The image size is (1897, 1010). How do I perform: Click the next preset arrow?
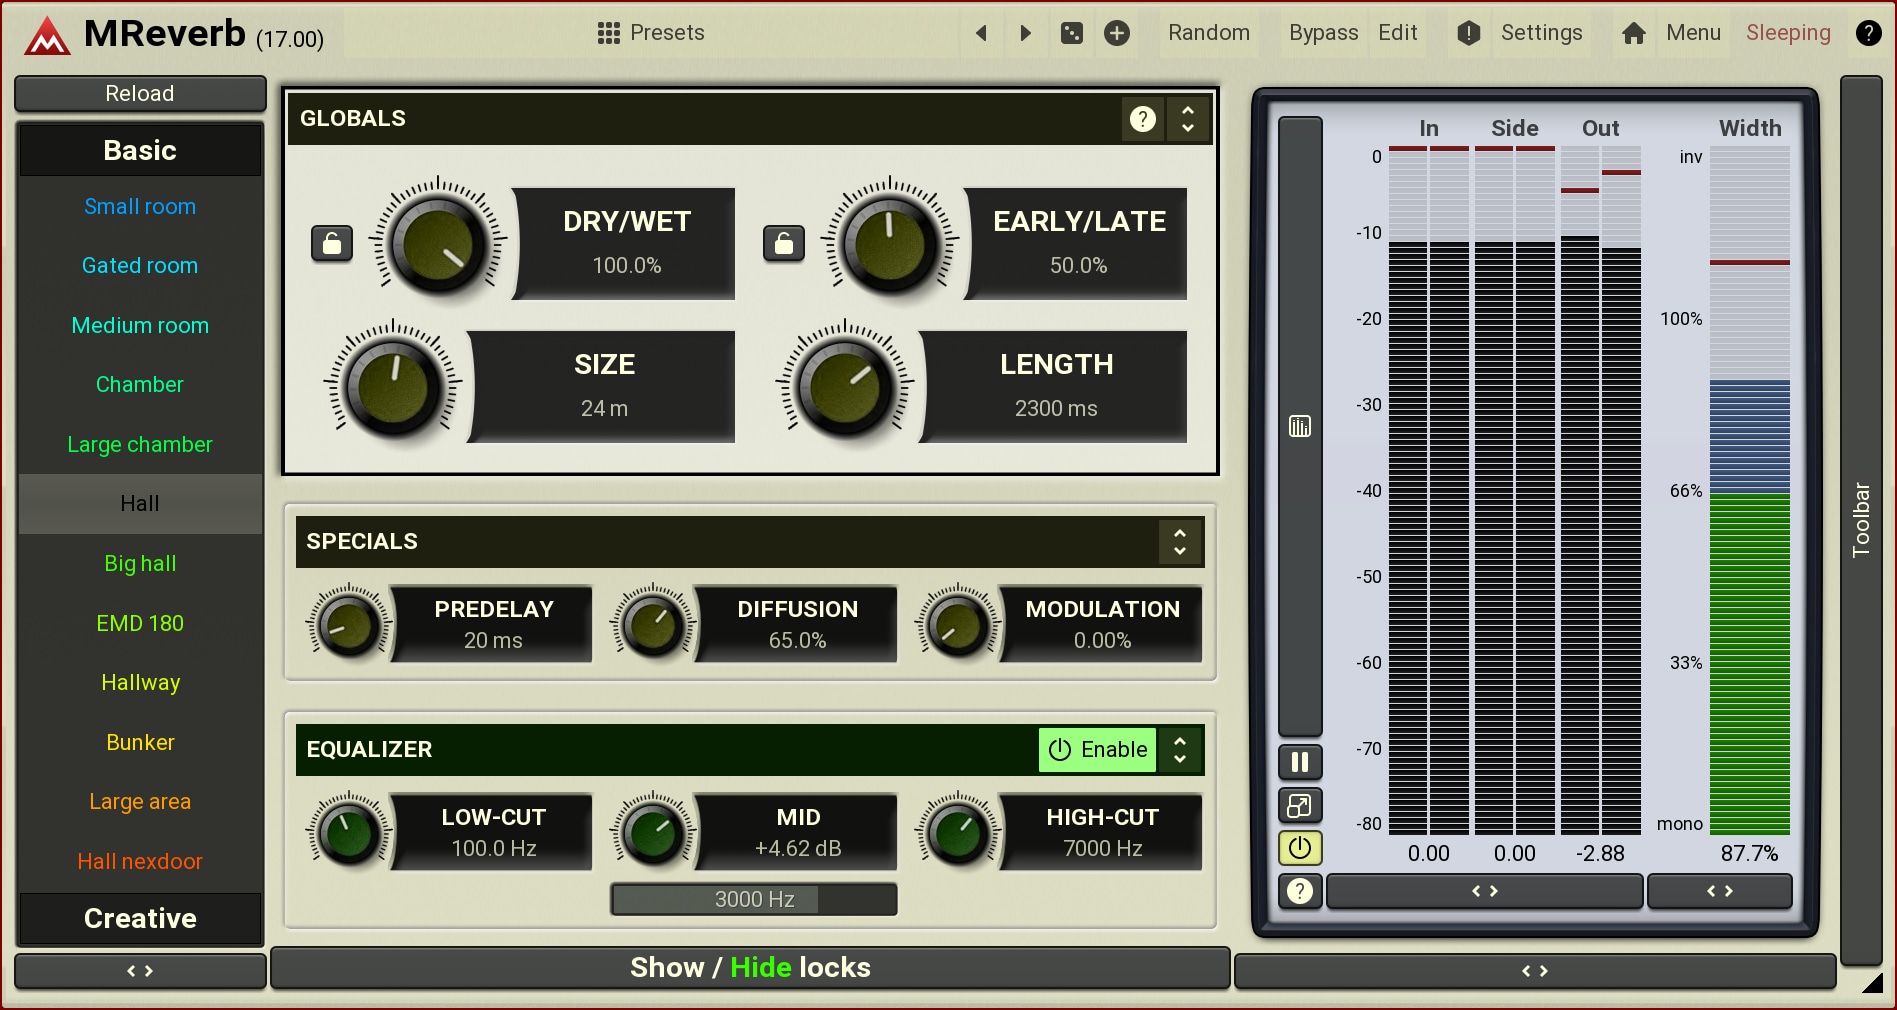(x=1025, y=33)
